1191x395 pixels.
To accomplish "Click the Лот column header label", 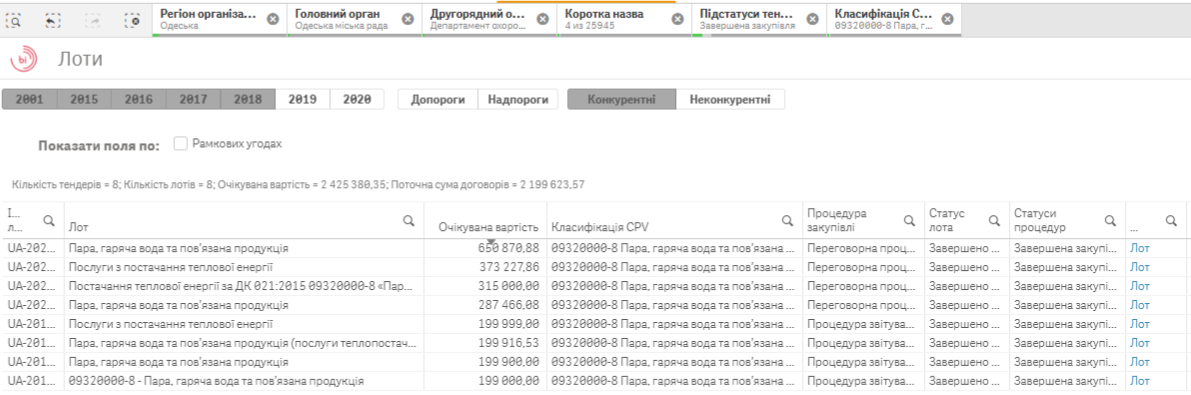I will pyautogui.click(x=77, y=226).
